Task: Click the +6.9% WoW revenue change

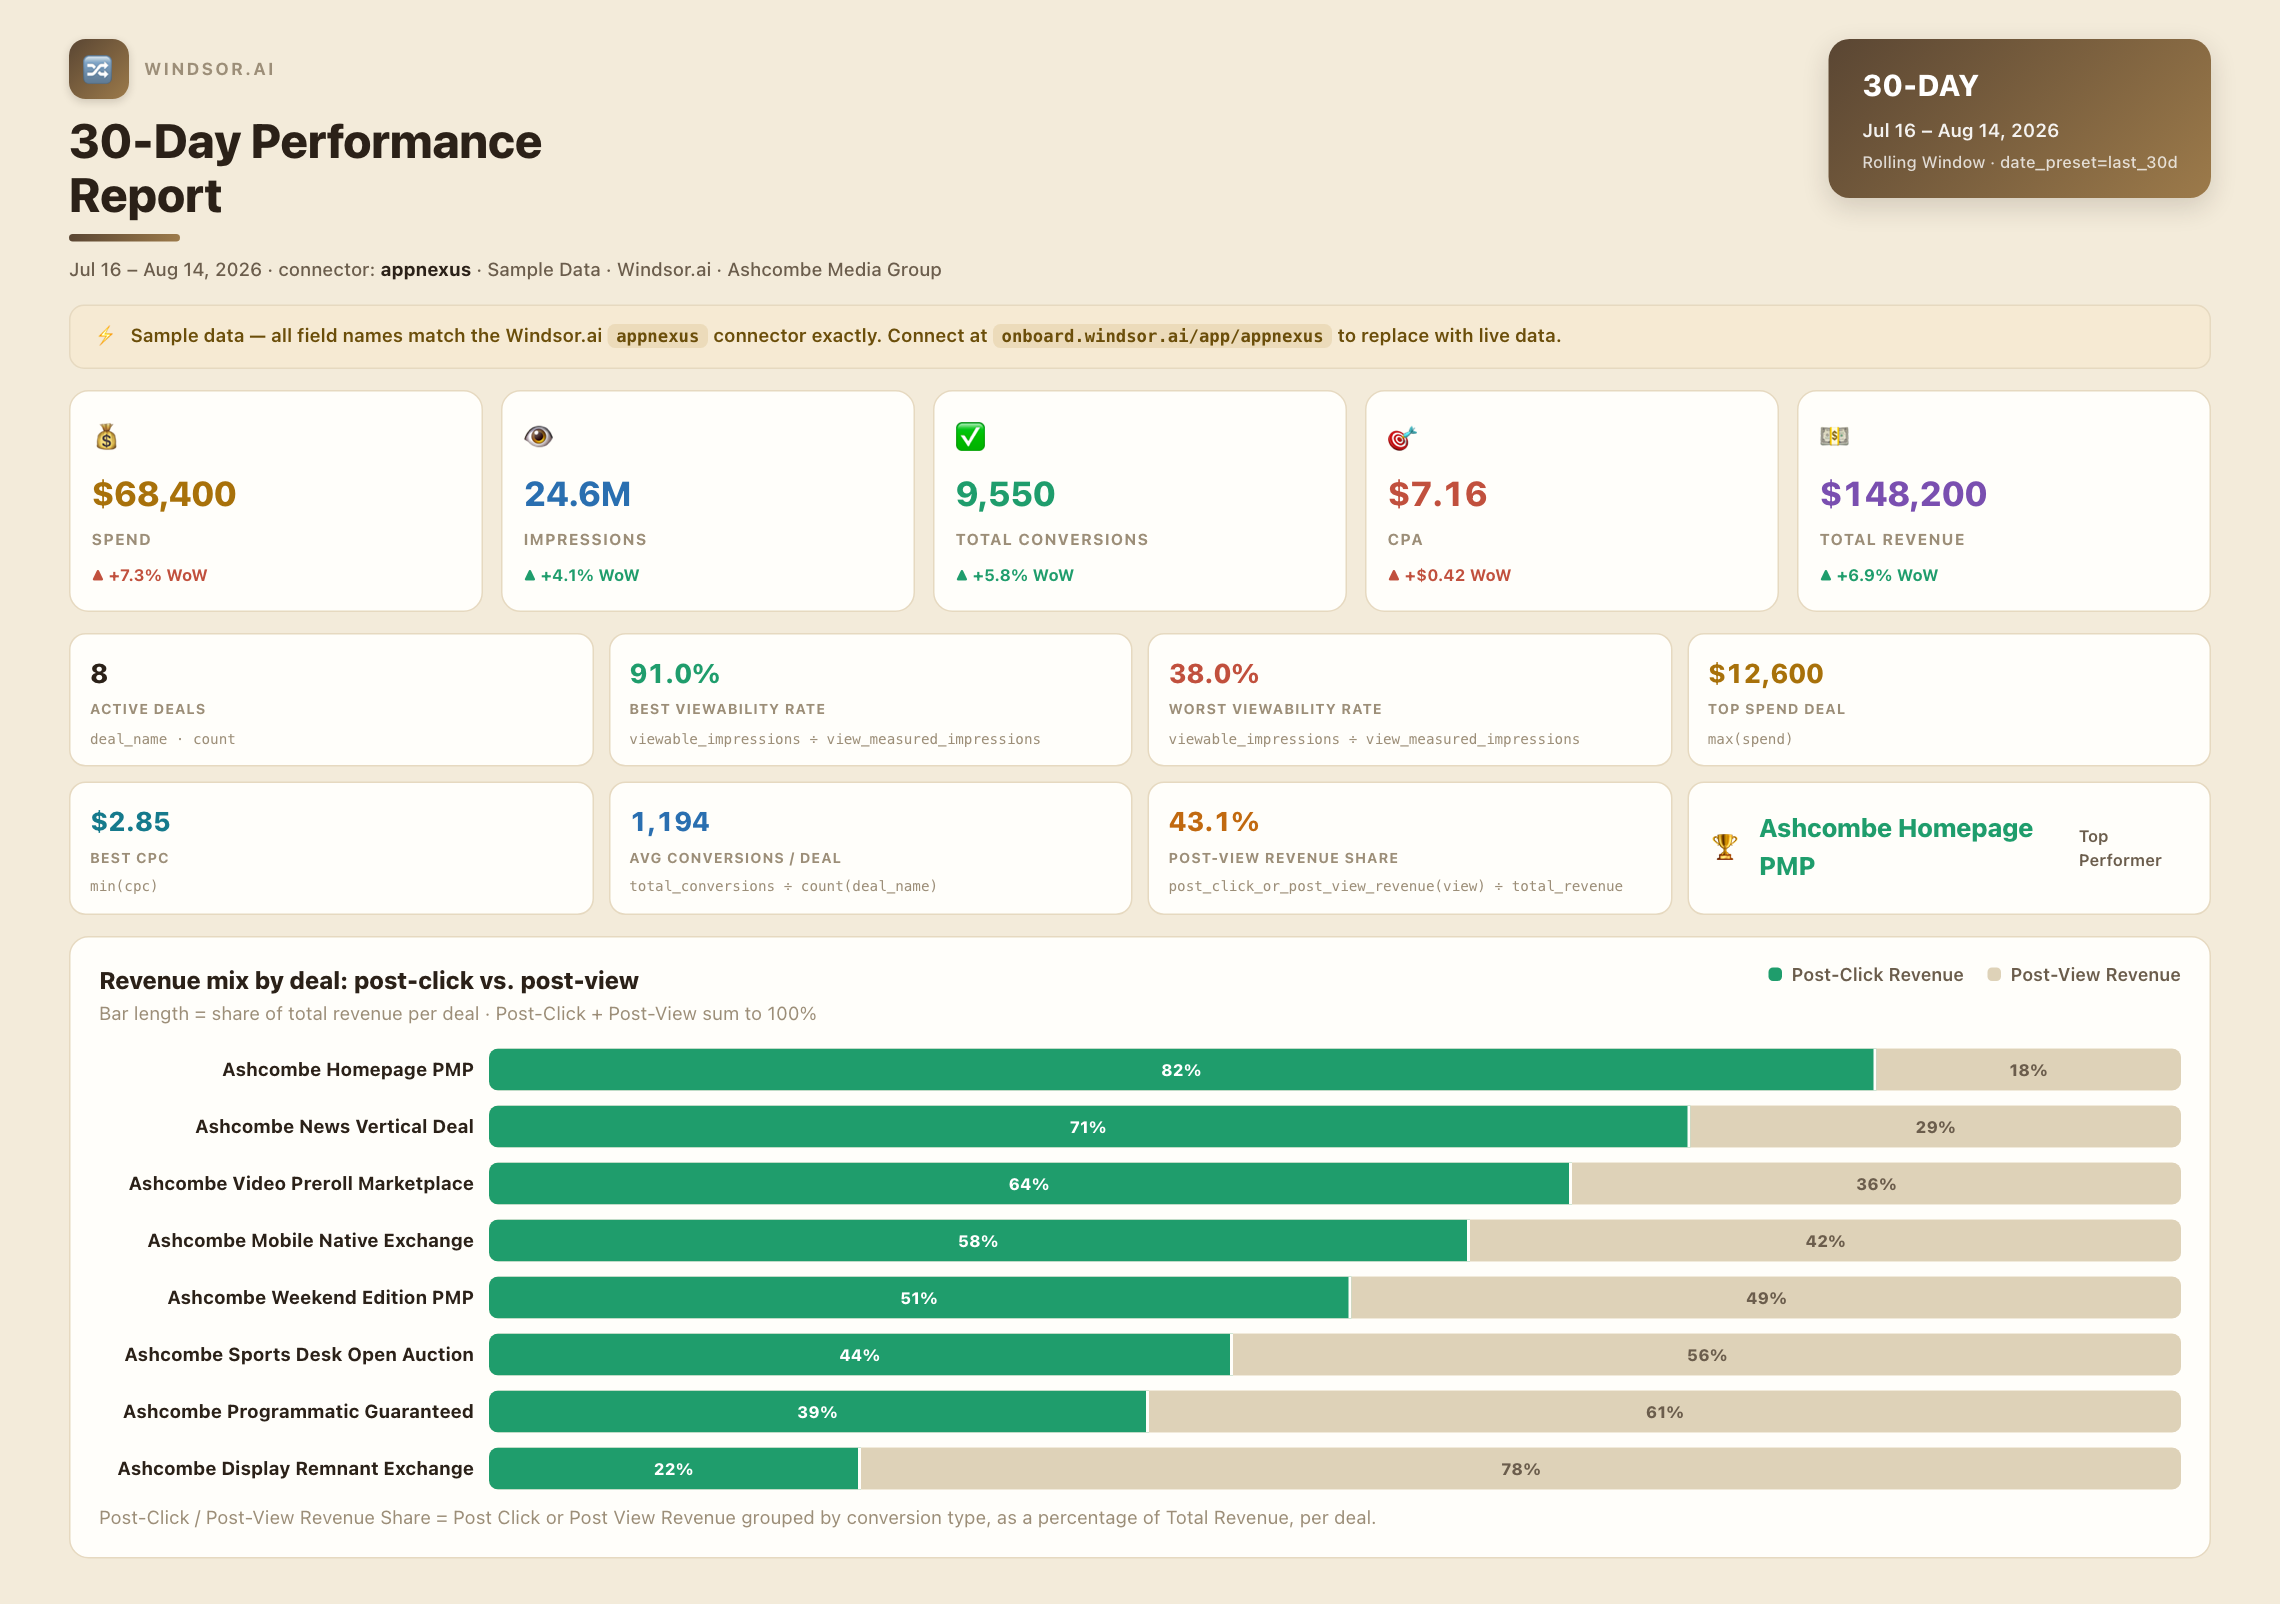Action: coord(1878,575)
